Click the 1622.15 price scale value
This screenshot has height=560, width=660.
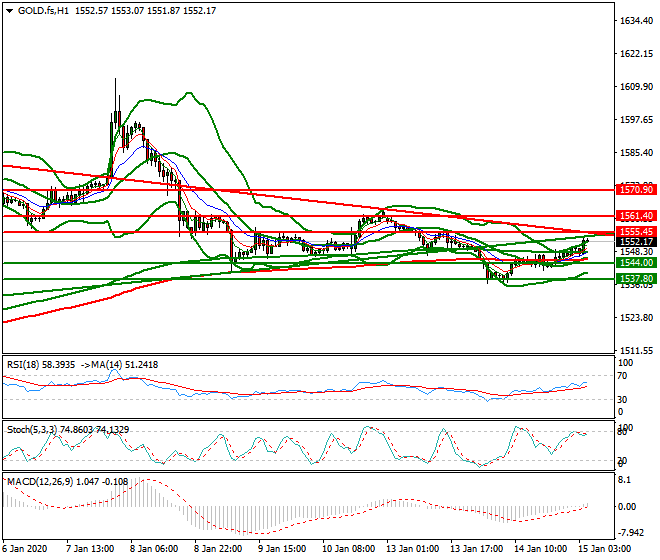(636, 53)
